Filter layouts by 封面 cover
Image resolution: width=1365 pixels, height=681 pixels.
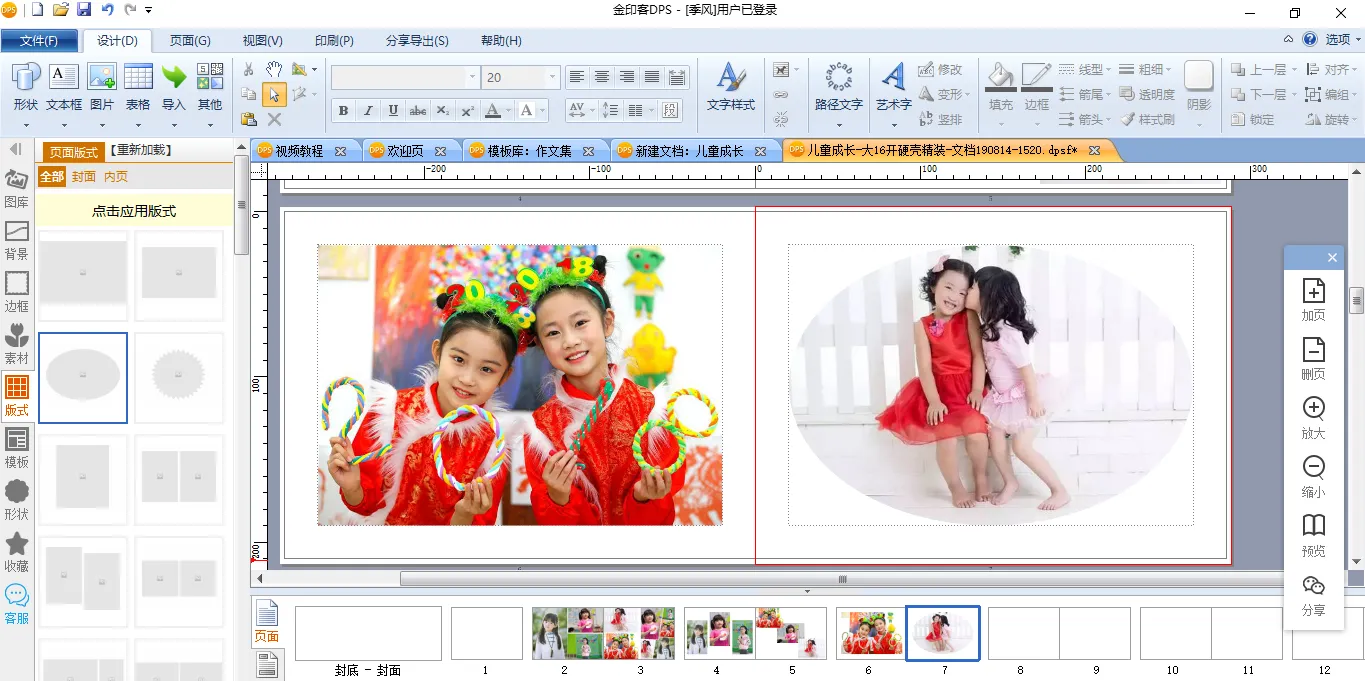pyautogui.click(x=84, y=177)
